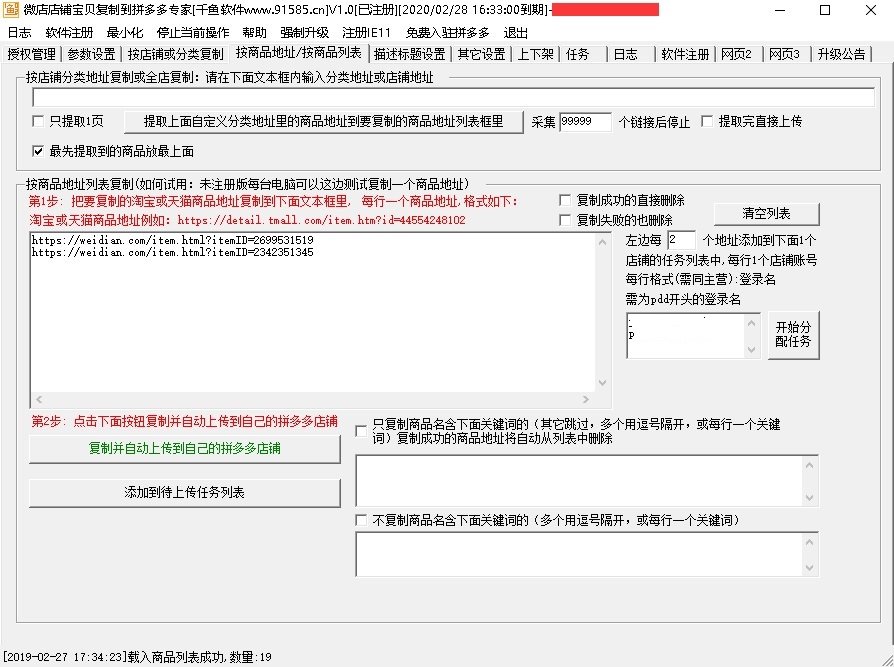Viewport: 894px width, 667px height.
Task: Click the include-keywords text area
Action: (x=579, y=481)
